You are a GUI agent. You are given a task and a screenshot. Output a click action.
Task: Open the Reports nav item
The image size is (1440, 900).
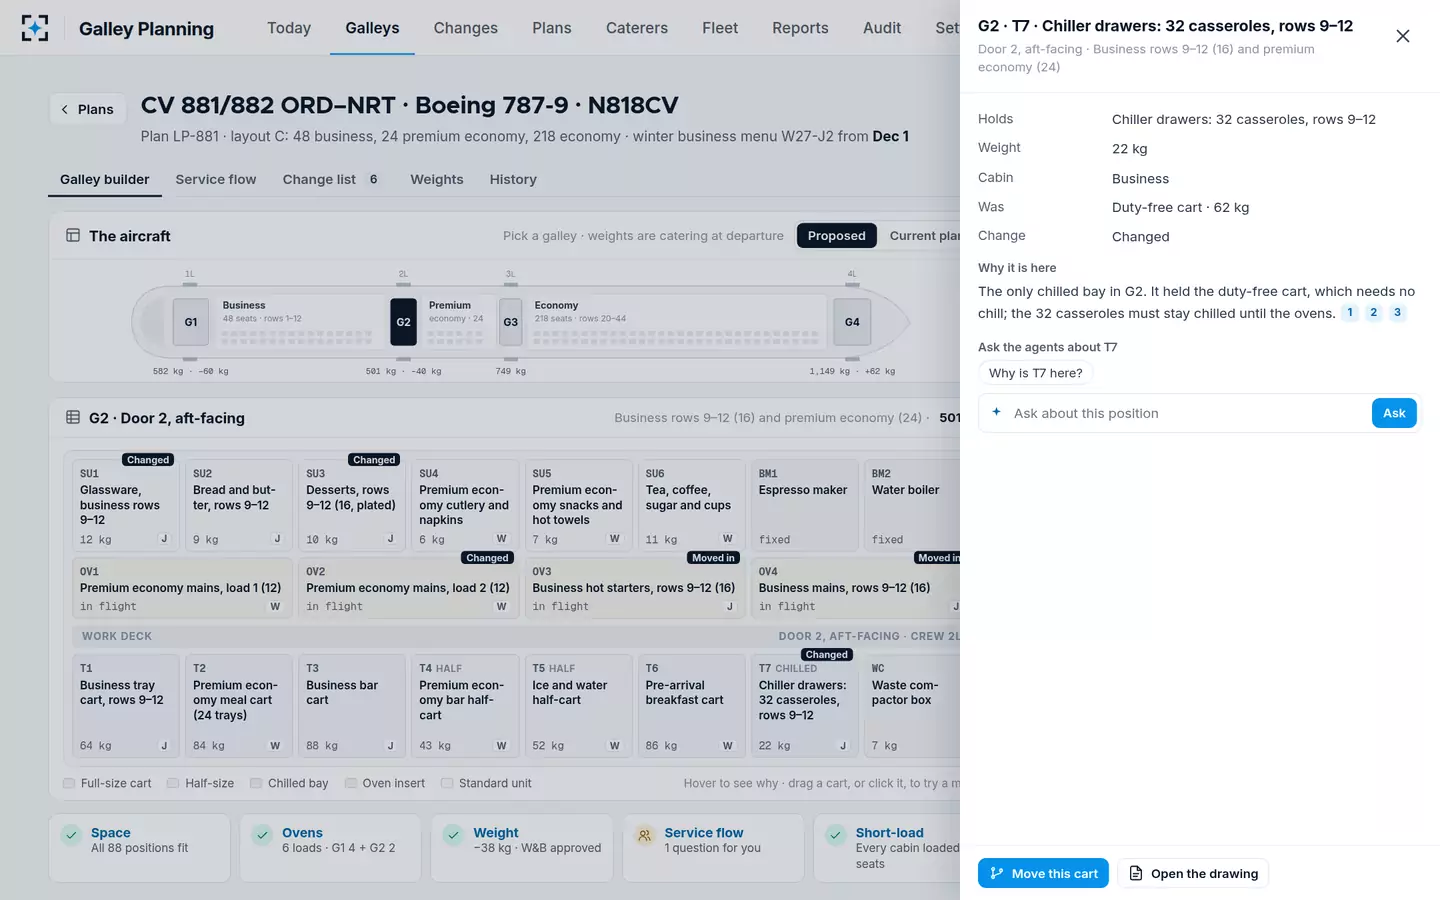pos(800,28)
